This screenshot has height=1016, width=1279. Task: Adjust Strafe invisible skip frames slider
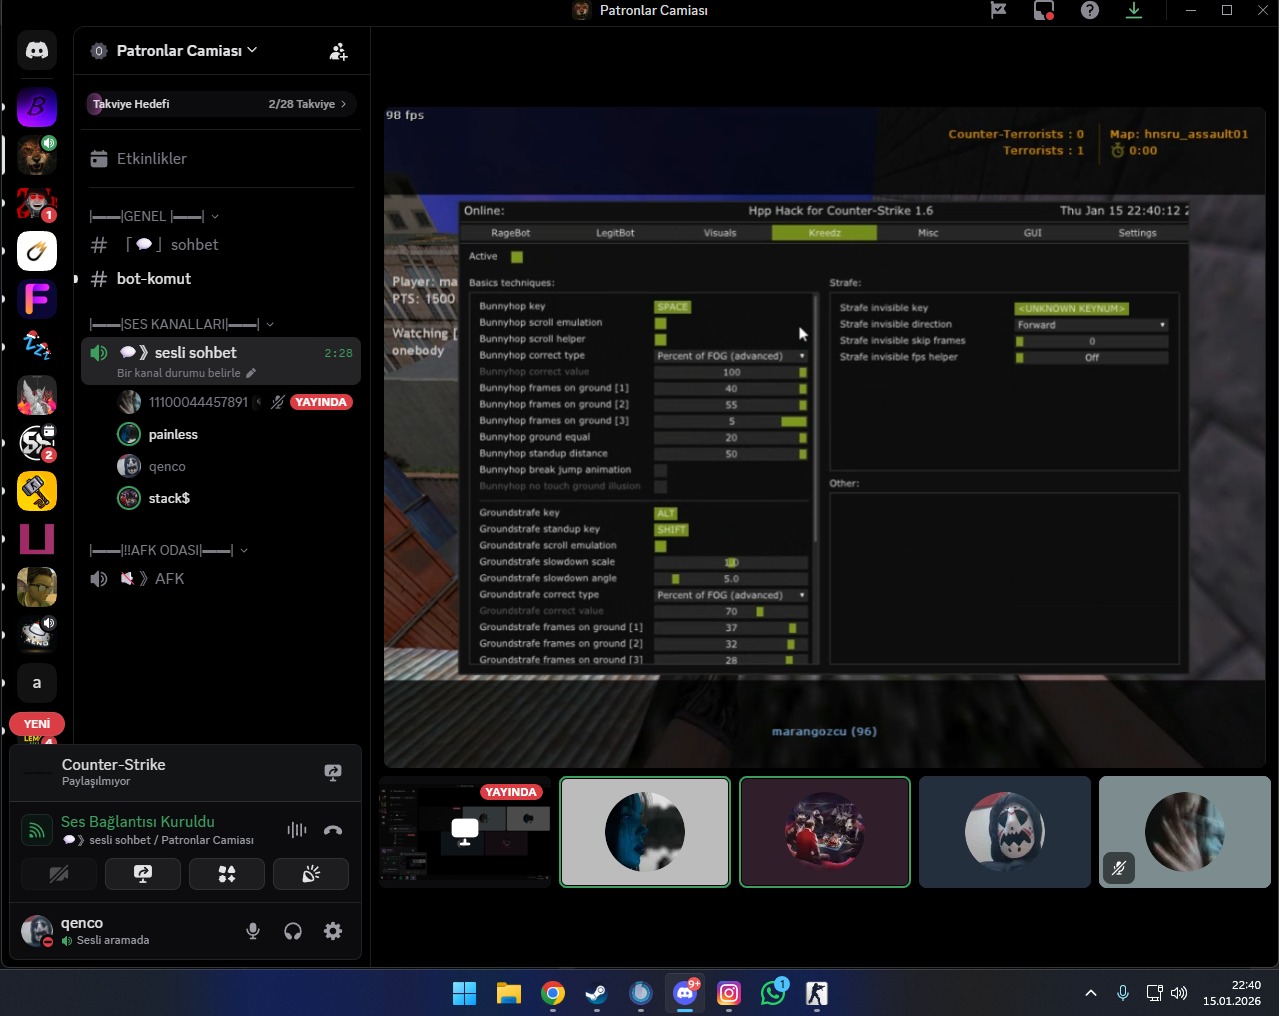[1092, 341]
